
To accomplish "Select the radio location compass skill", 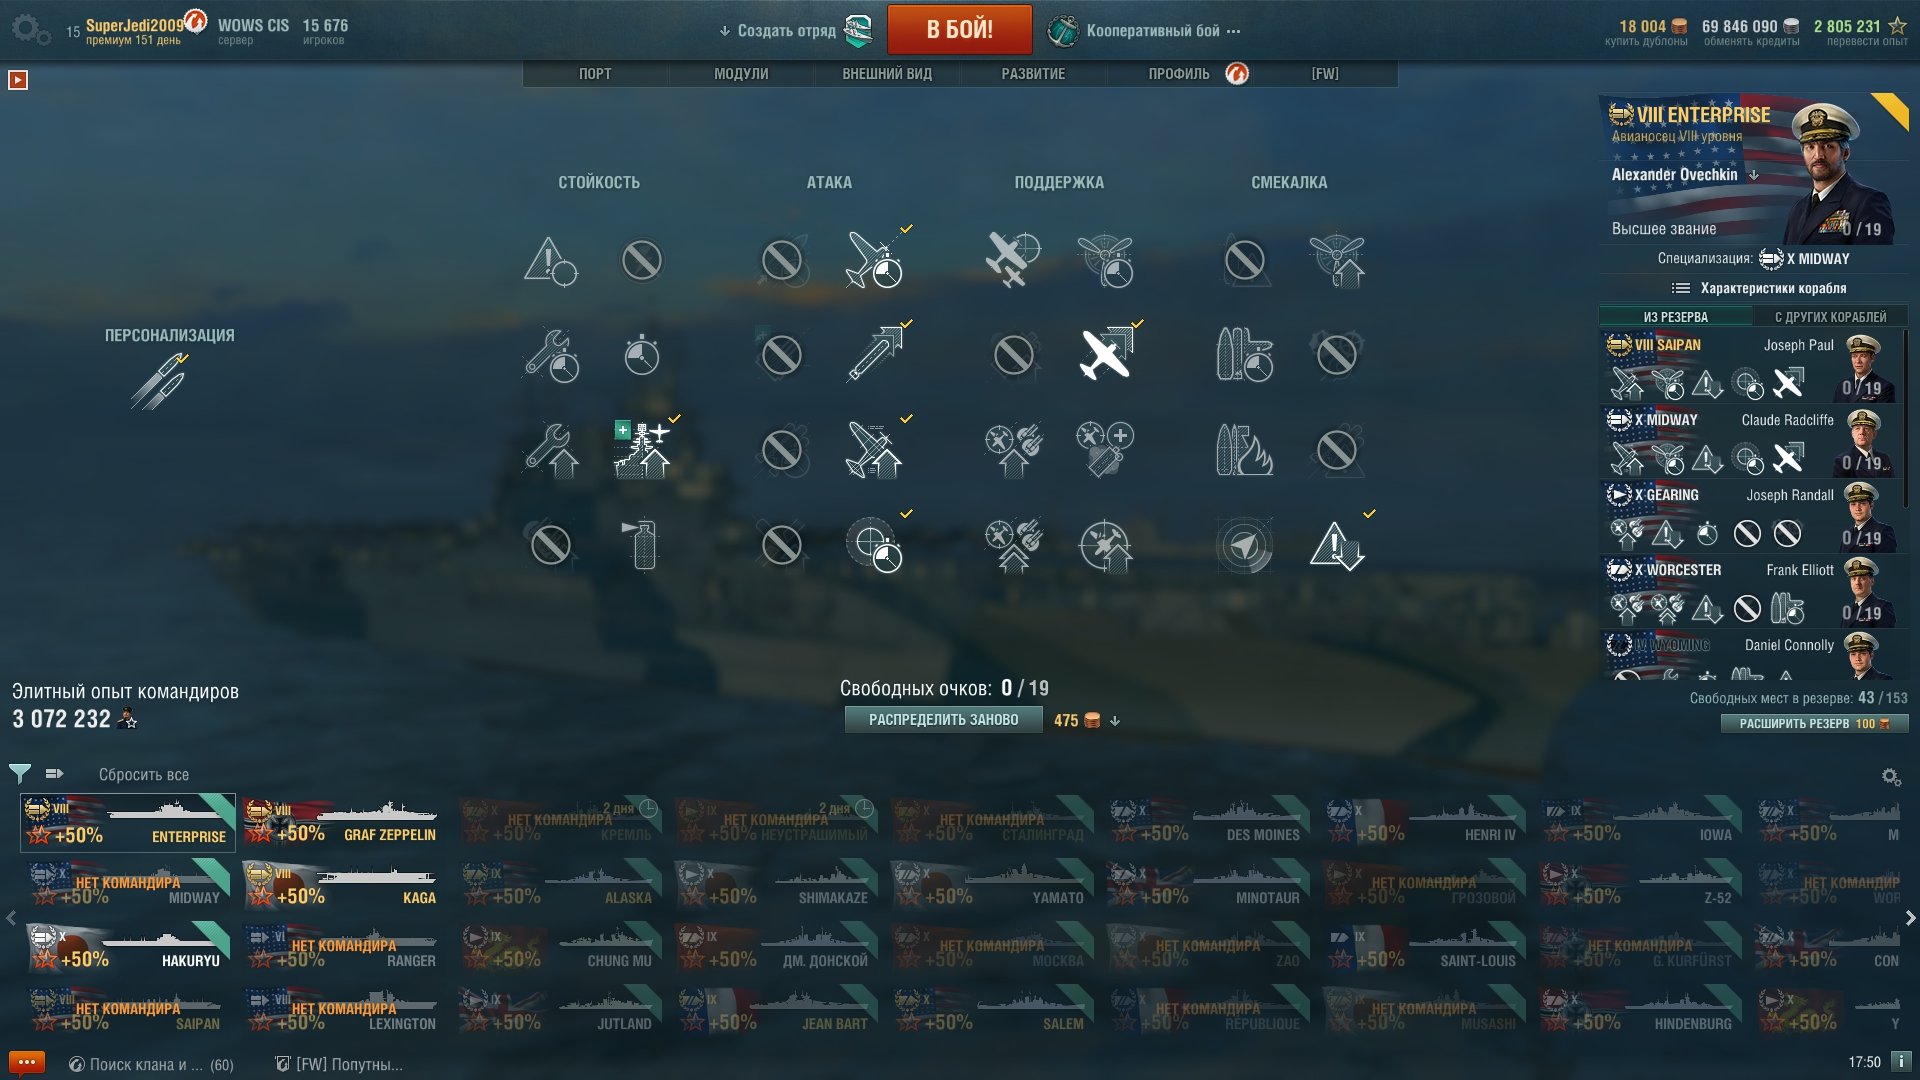I will [1244, 545].
